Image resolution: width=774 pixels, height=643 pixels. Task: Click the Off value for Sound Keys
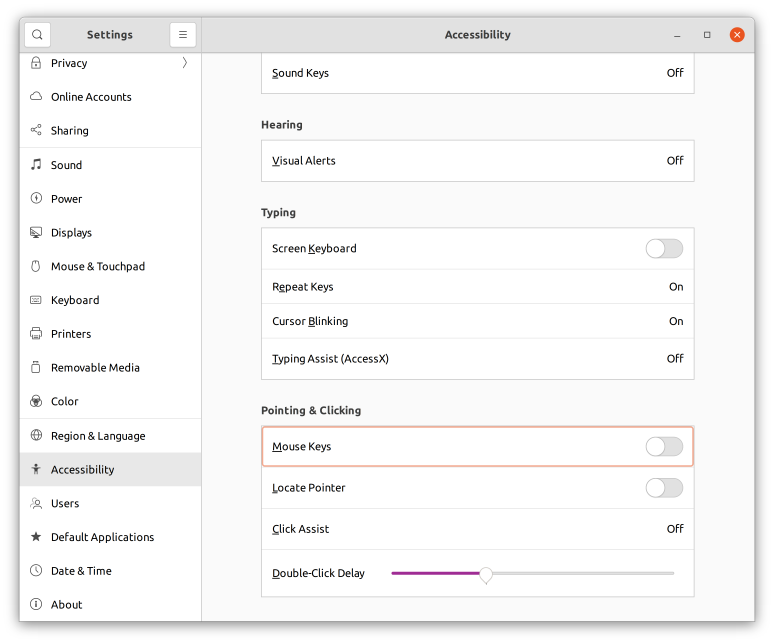tap(675, 73)
